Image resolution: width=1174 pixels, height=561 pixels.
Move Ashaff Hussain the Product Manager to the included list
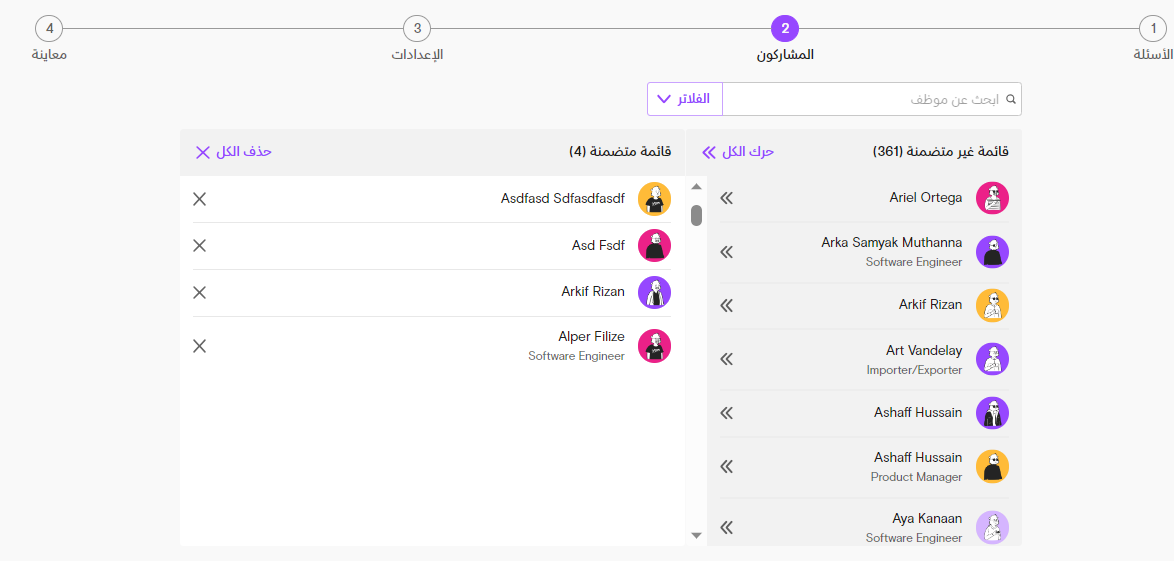click(x=726, y=466)
